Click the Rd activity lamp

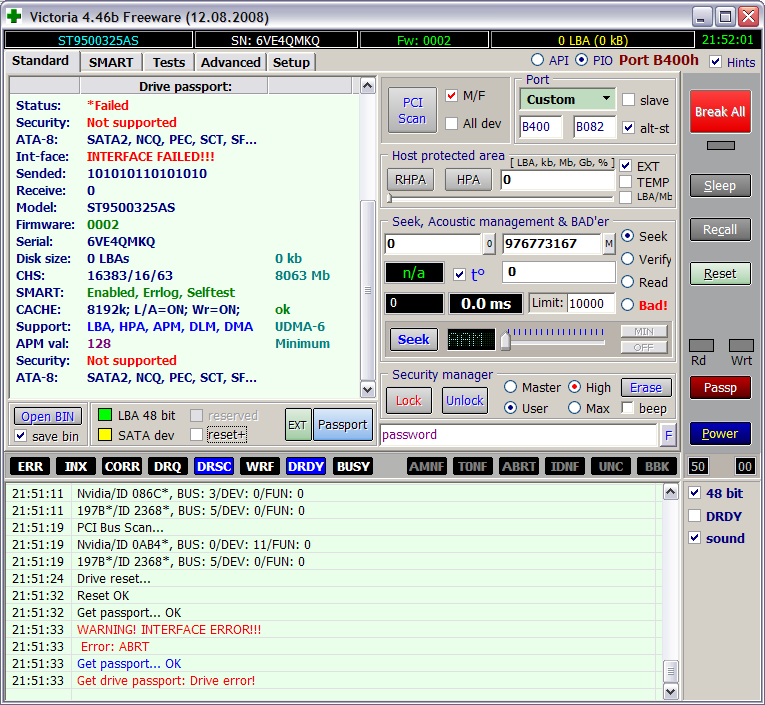tap(702, 345)
